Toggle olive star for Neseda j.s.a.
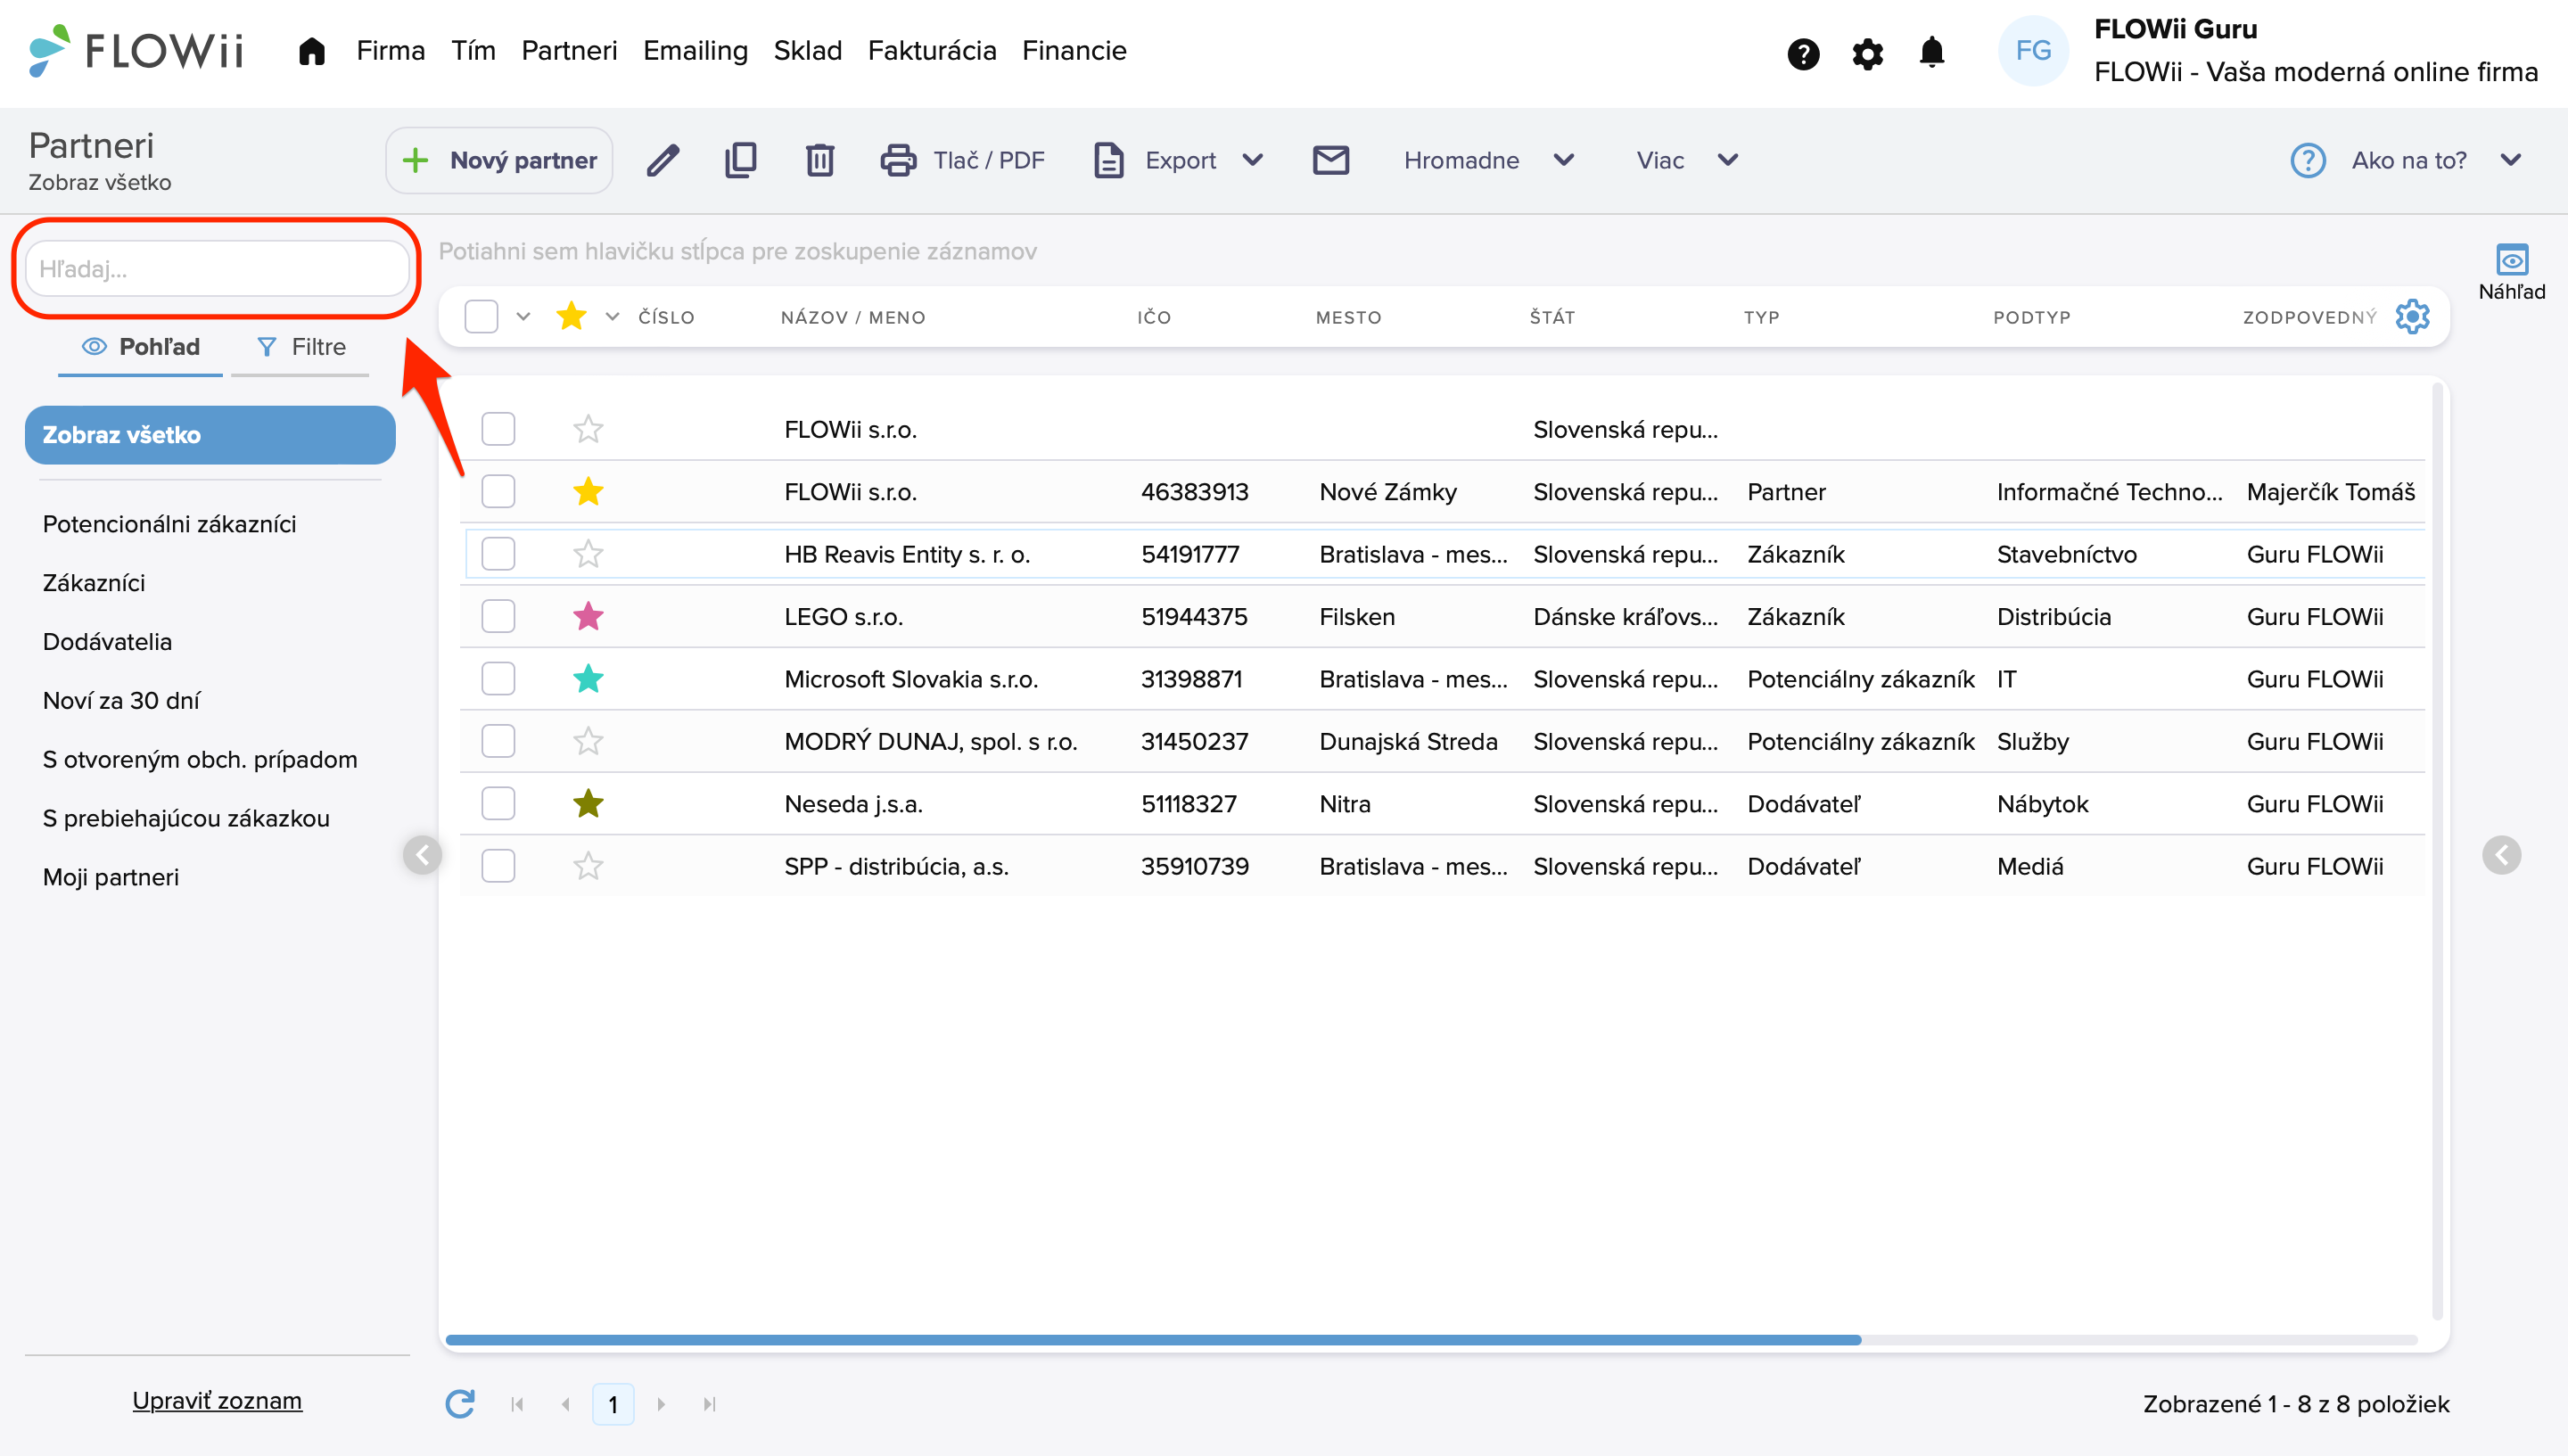The width and height of the screenshot is (2568, 1456). [588, 803]
